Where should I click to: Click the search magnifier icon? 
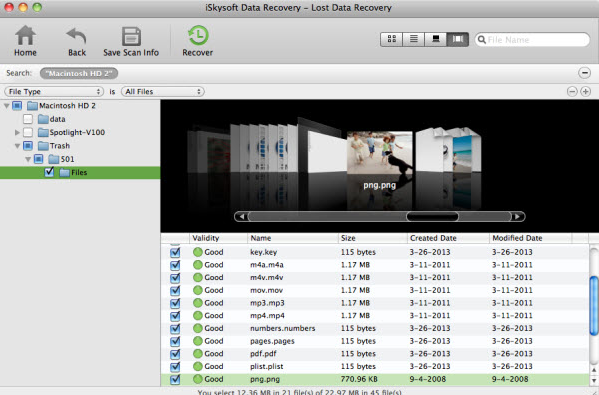pos(482,40)
